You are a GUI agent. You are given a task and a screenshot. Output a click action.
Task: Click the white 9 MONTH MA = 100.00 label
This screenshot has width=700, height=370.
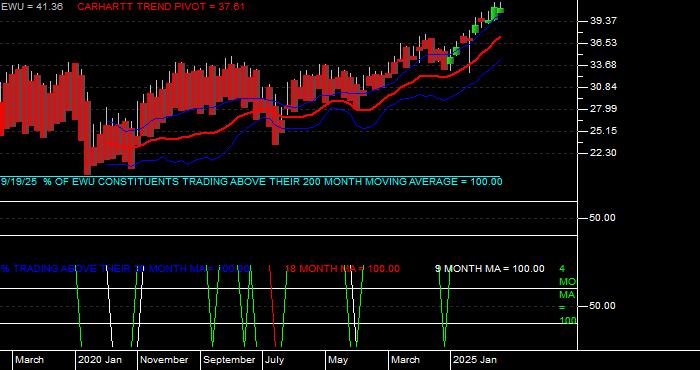(x=490, y=269)
